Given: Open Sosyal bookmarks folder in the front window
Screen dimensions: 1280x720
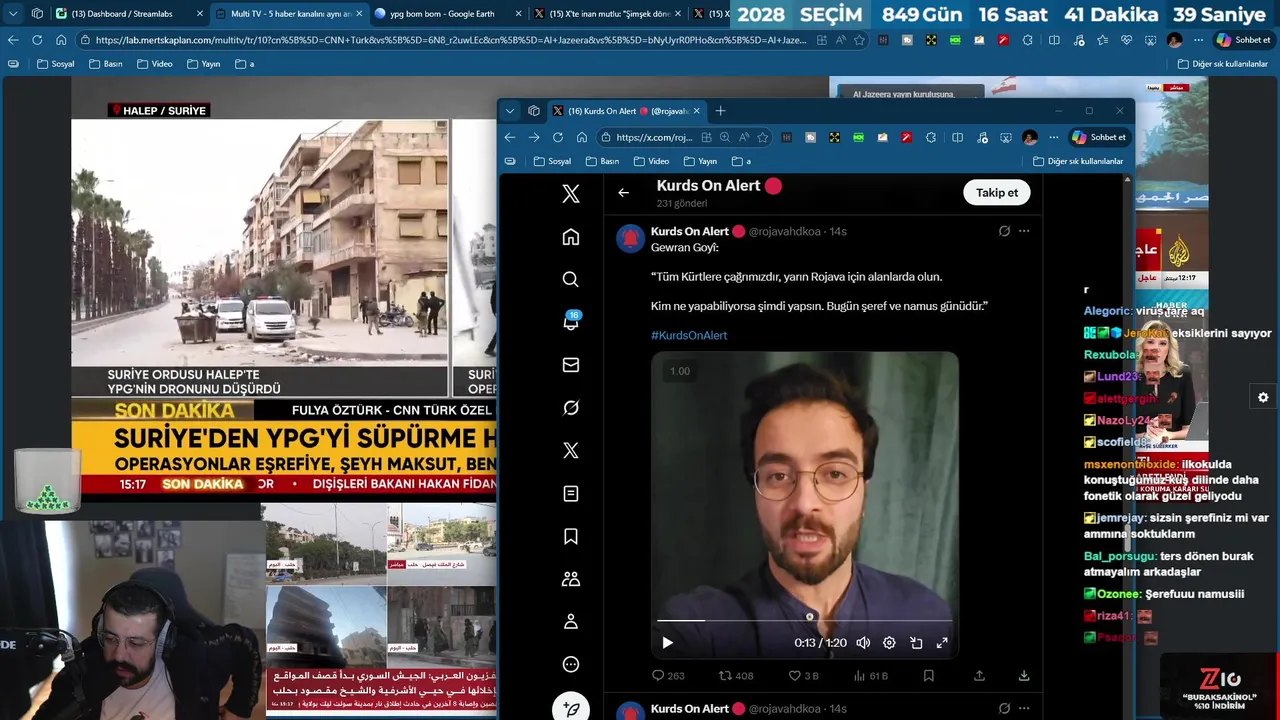Looking at the screenshot, I should pyautogui.click(x=552, y=161).
